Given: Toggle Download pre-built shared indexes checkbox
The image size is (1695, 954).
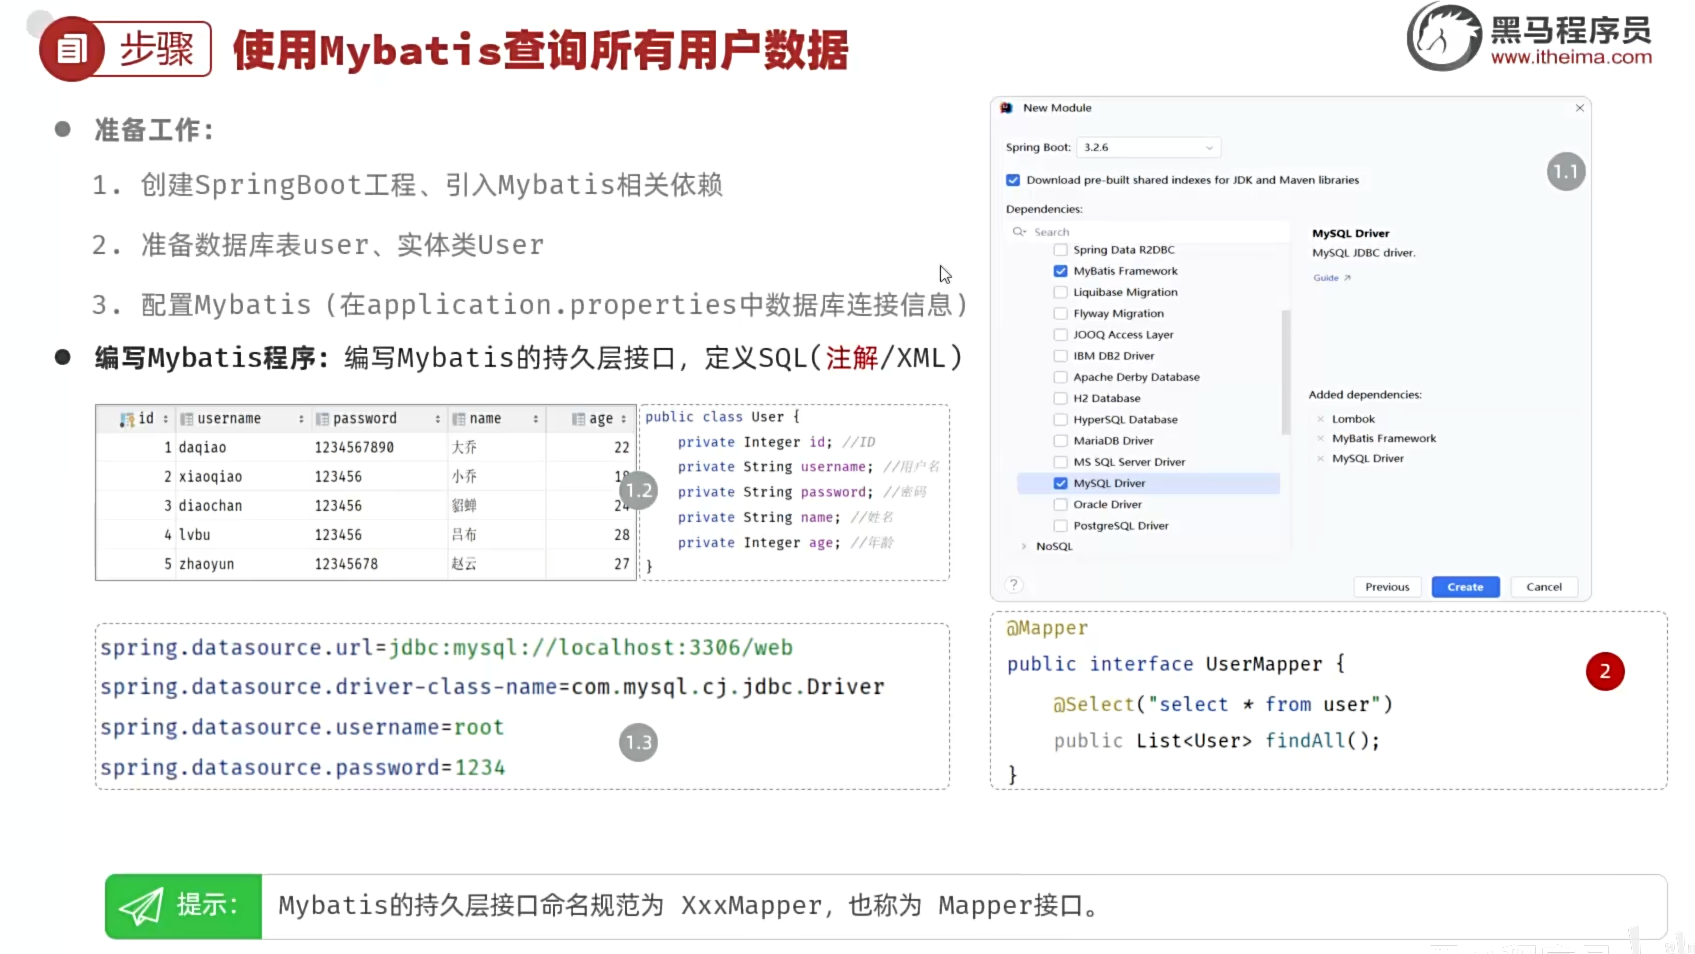Looking at the screenshot, I should pyautogui.click(x=1013, y=180).
